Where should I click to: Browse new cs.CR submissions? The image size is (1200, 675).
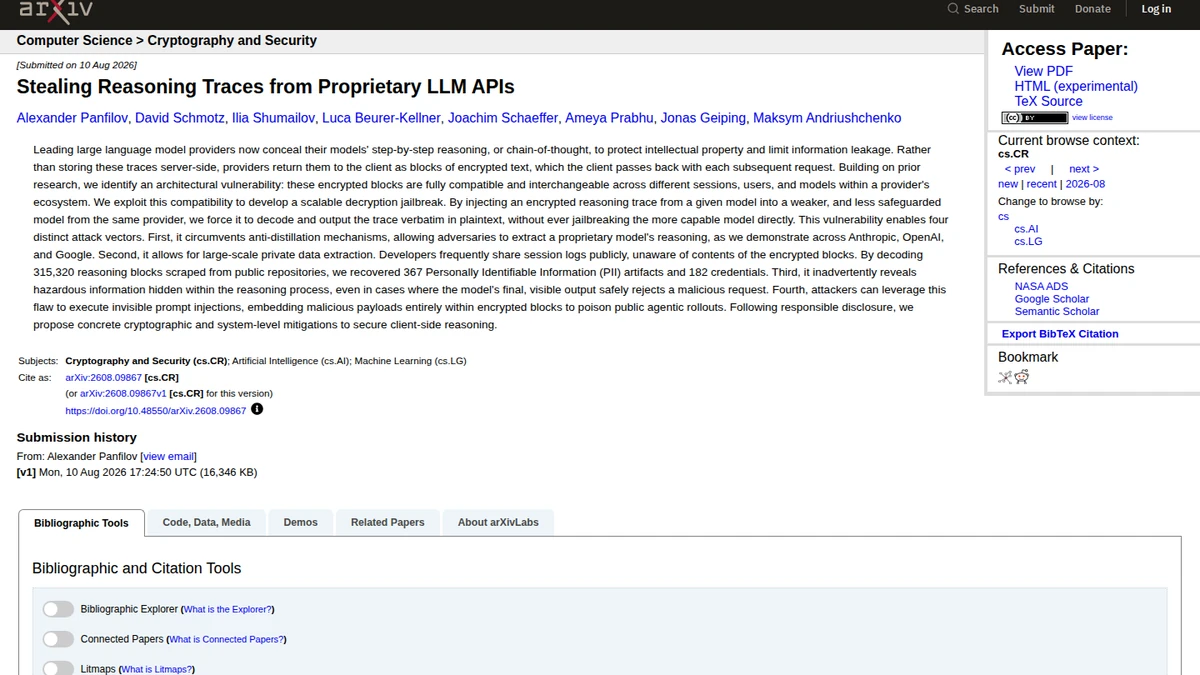pyautogui.click(x=1008, y=184)
